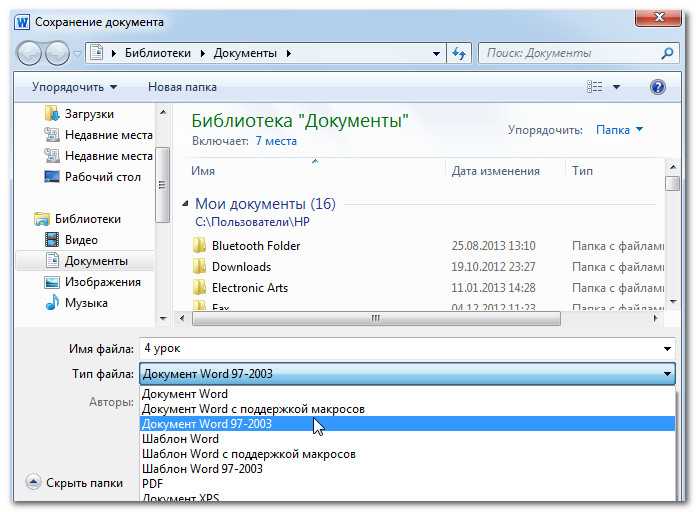696x512 pixels.
Task: Click the view mode icon
Action: (595, 87)
